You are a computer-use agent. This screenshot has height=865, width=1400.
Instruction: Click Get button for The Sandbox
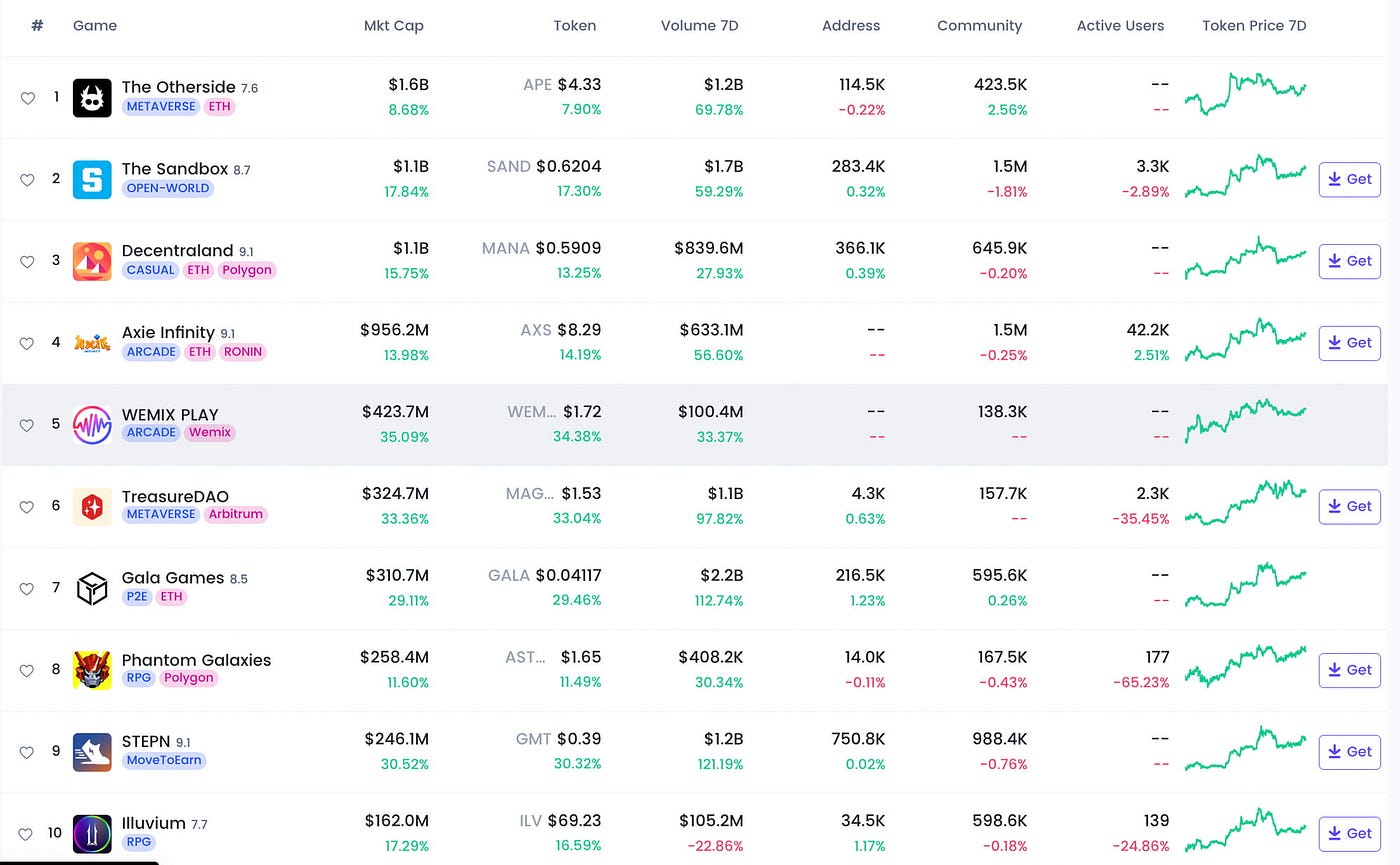(1349, 179)
